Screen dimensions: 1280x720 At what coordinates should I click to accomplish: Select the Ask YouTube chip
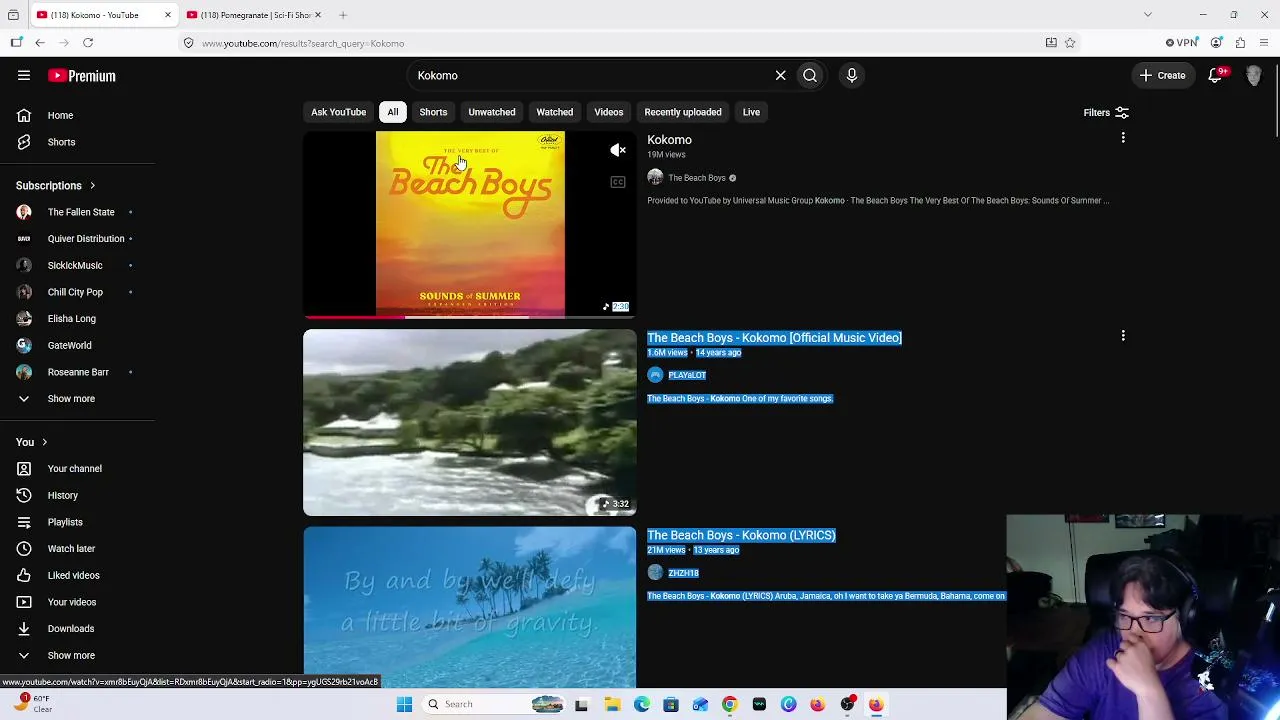coord(338,112)
